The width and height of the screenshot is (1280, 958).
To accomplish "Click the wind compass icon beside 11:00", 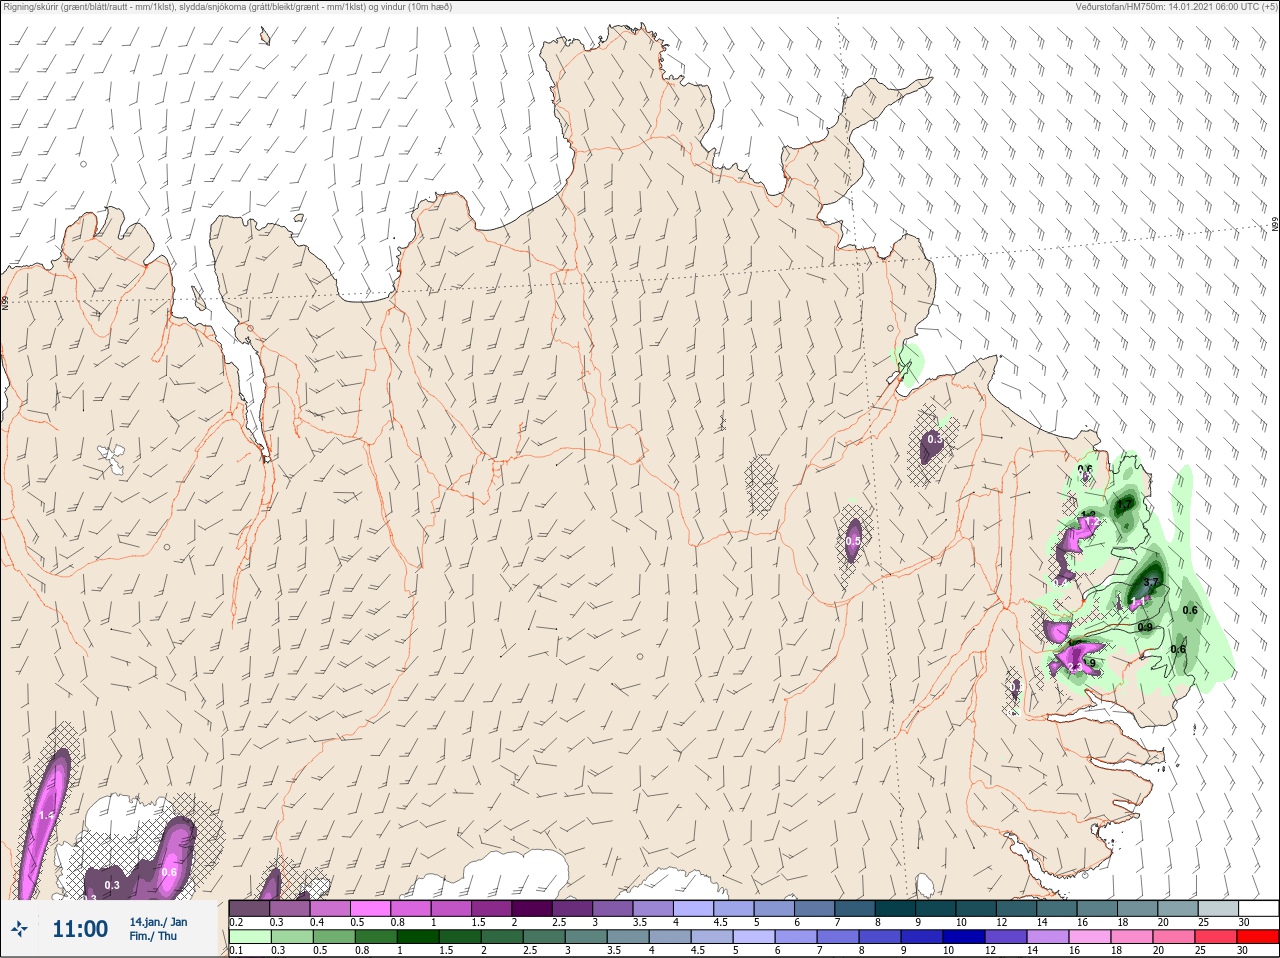I will (19, 929).
